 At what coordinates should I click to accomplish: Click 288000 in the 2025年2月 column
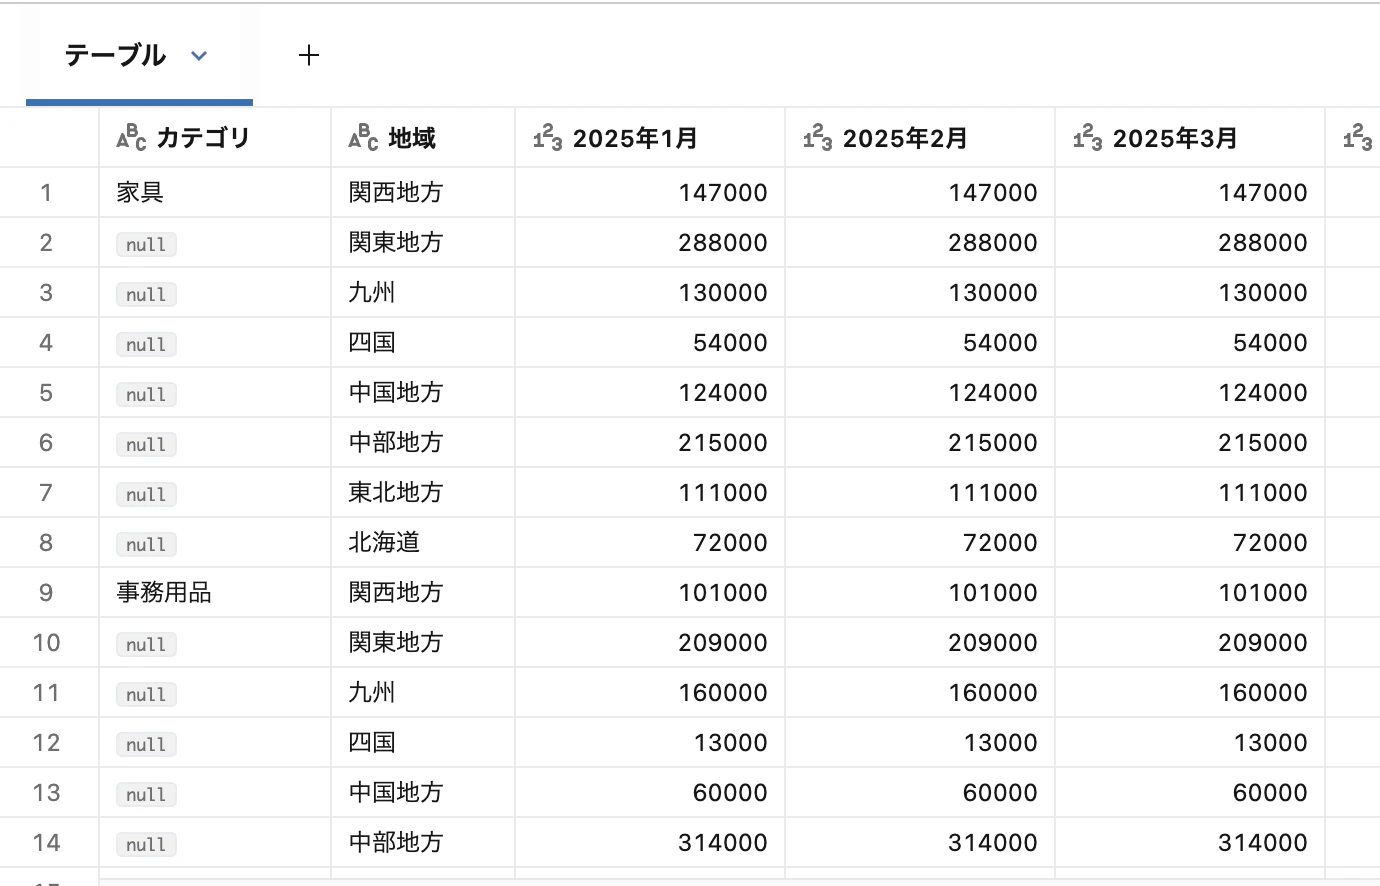pos(920,242)
